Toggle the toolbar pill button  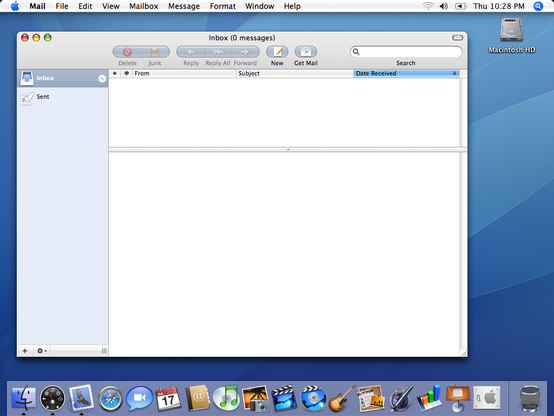[x=457, y=38]
